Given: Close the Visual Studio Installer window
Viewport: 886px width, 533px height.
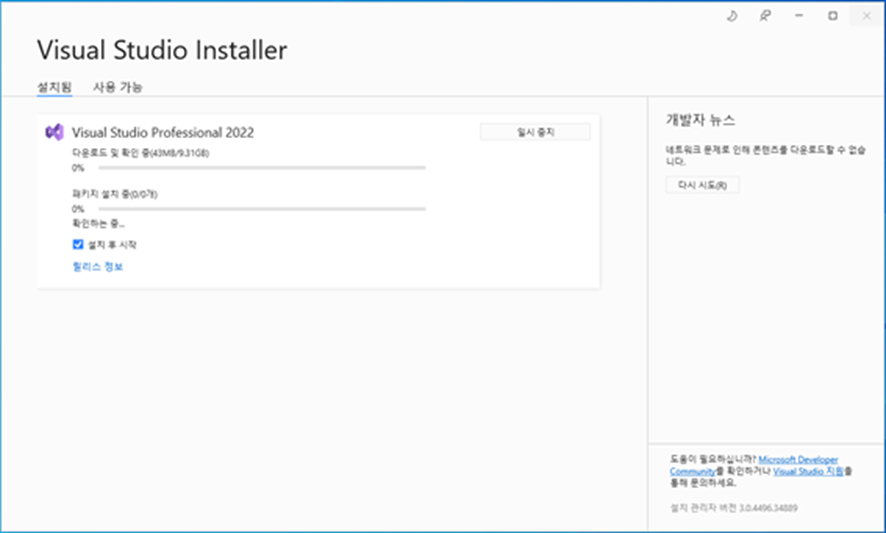Looking at the screenshot, I should (866, 16).
